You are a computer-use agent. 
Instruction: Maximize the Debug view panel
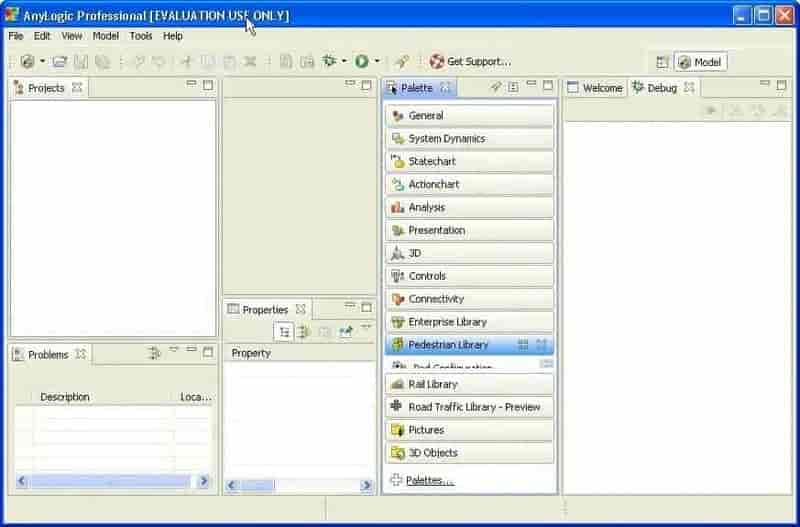coord(781,85)
